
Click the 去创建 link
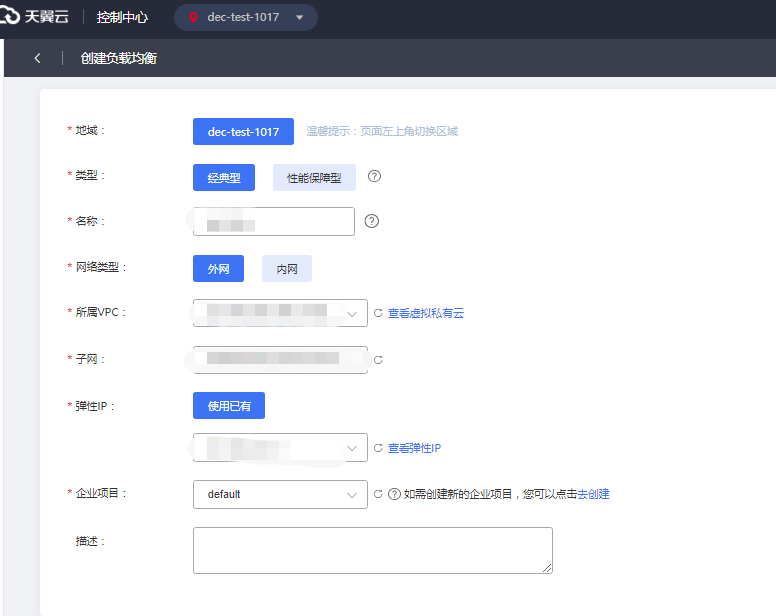[x=593, y=494]
